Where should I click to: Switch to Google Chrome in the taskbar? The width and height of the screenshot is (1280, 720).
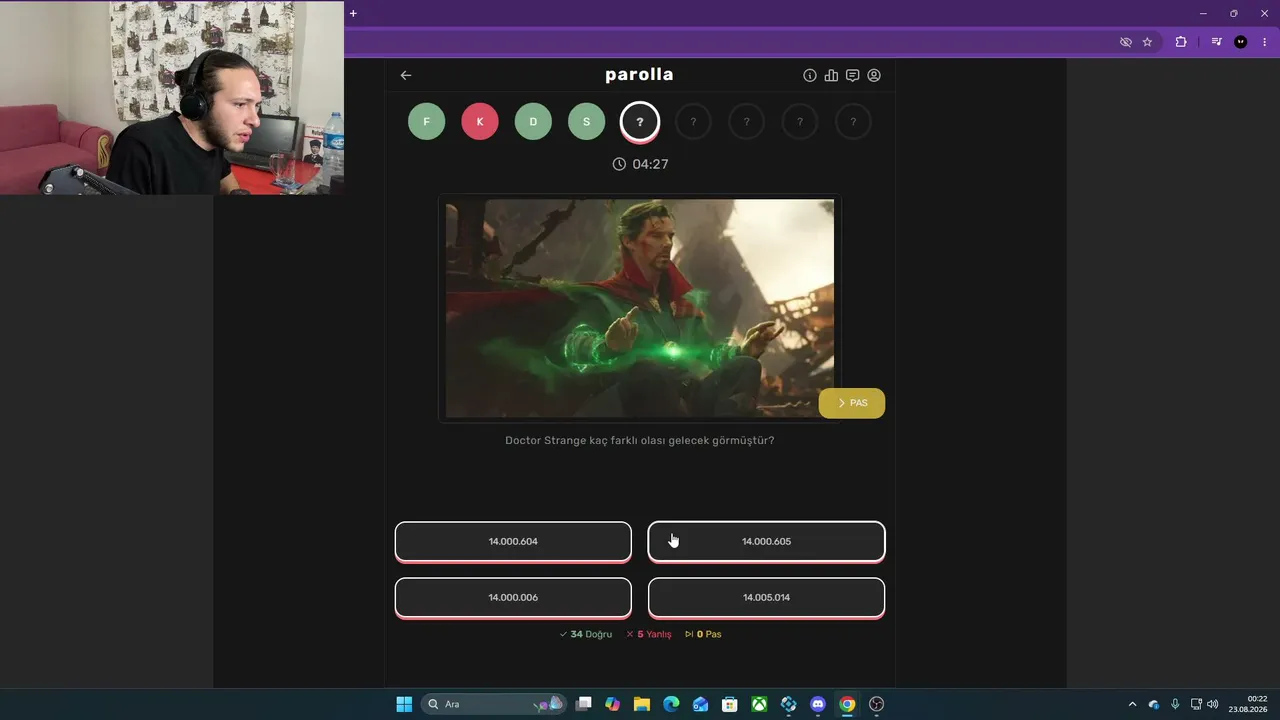tap(847, 704)
